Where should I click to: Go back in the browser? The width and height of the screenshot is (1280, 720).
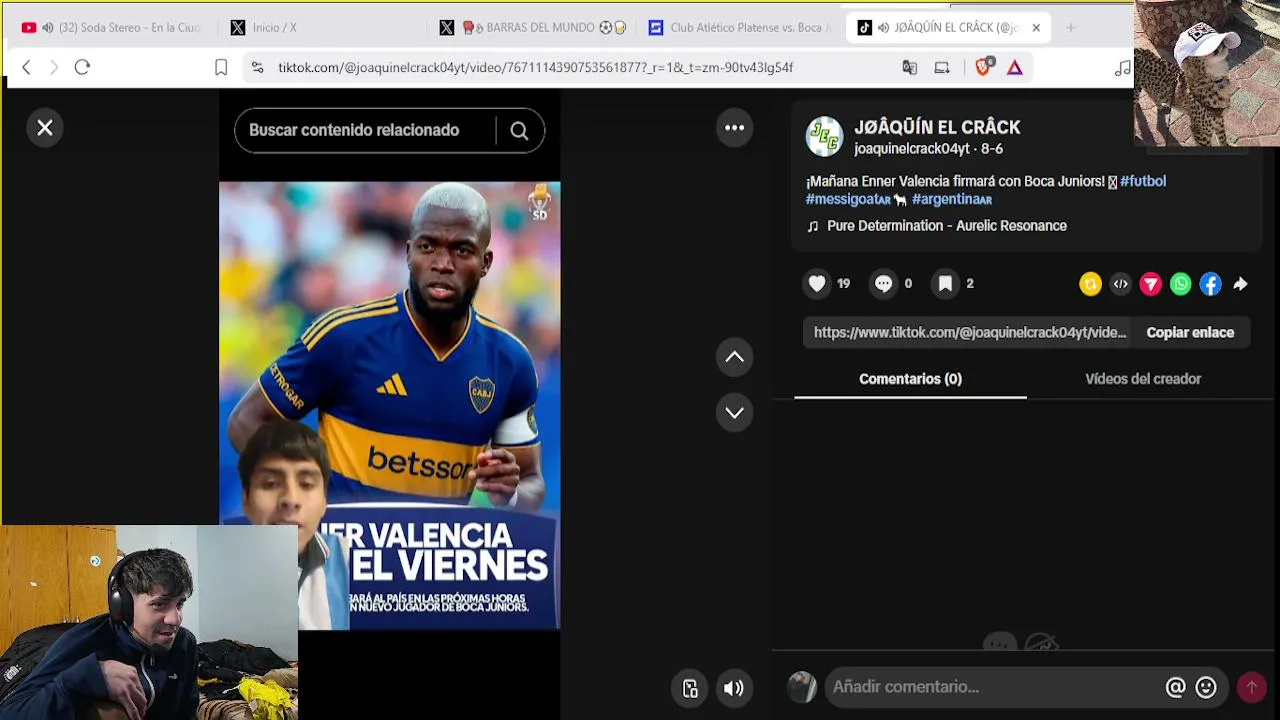(x=27, y=67)
